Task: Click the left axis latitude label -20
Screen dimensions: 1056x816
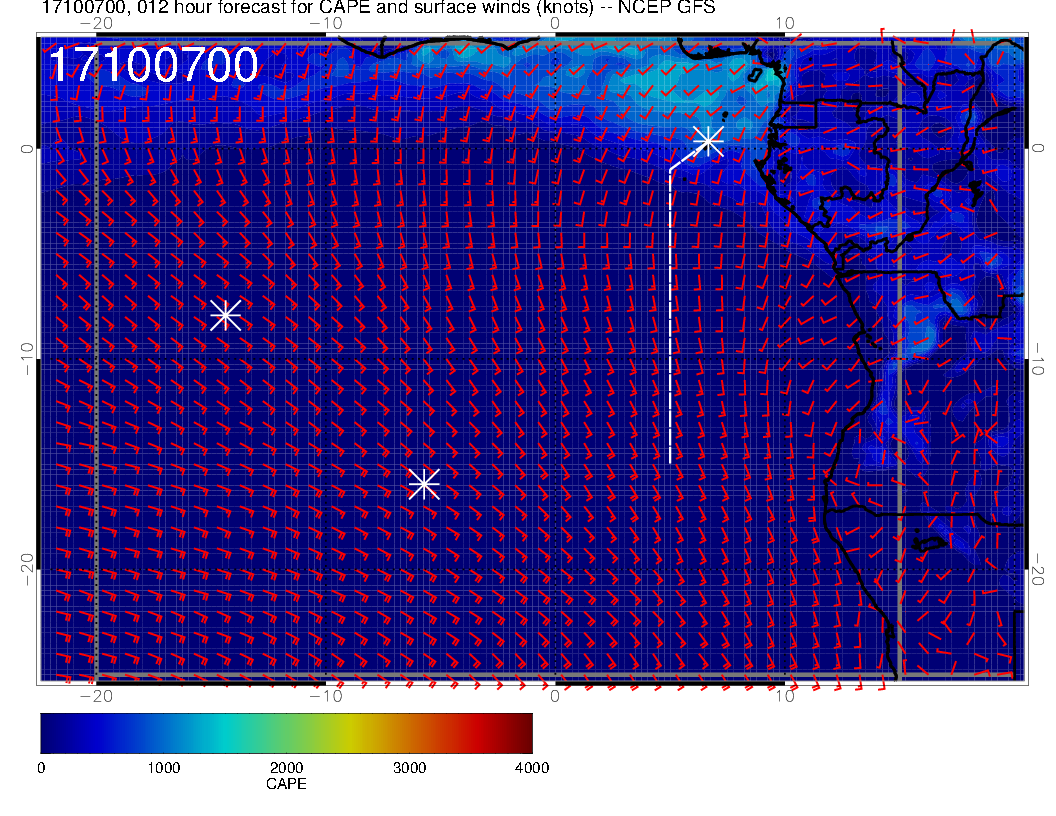Action: pos(26,570)
